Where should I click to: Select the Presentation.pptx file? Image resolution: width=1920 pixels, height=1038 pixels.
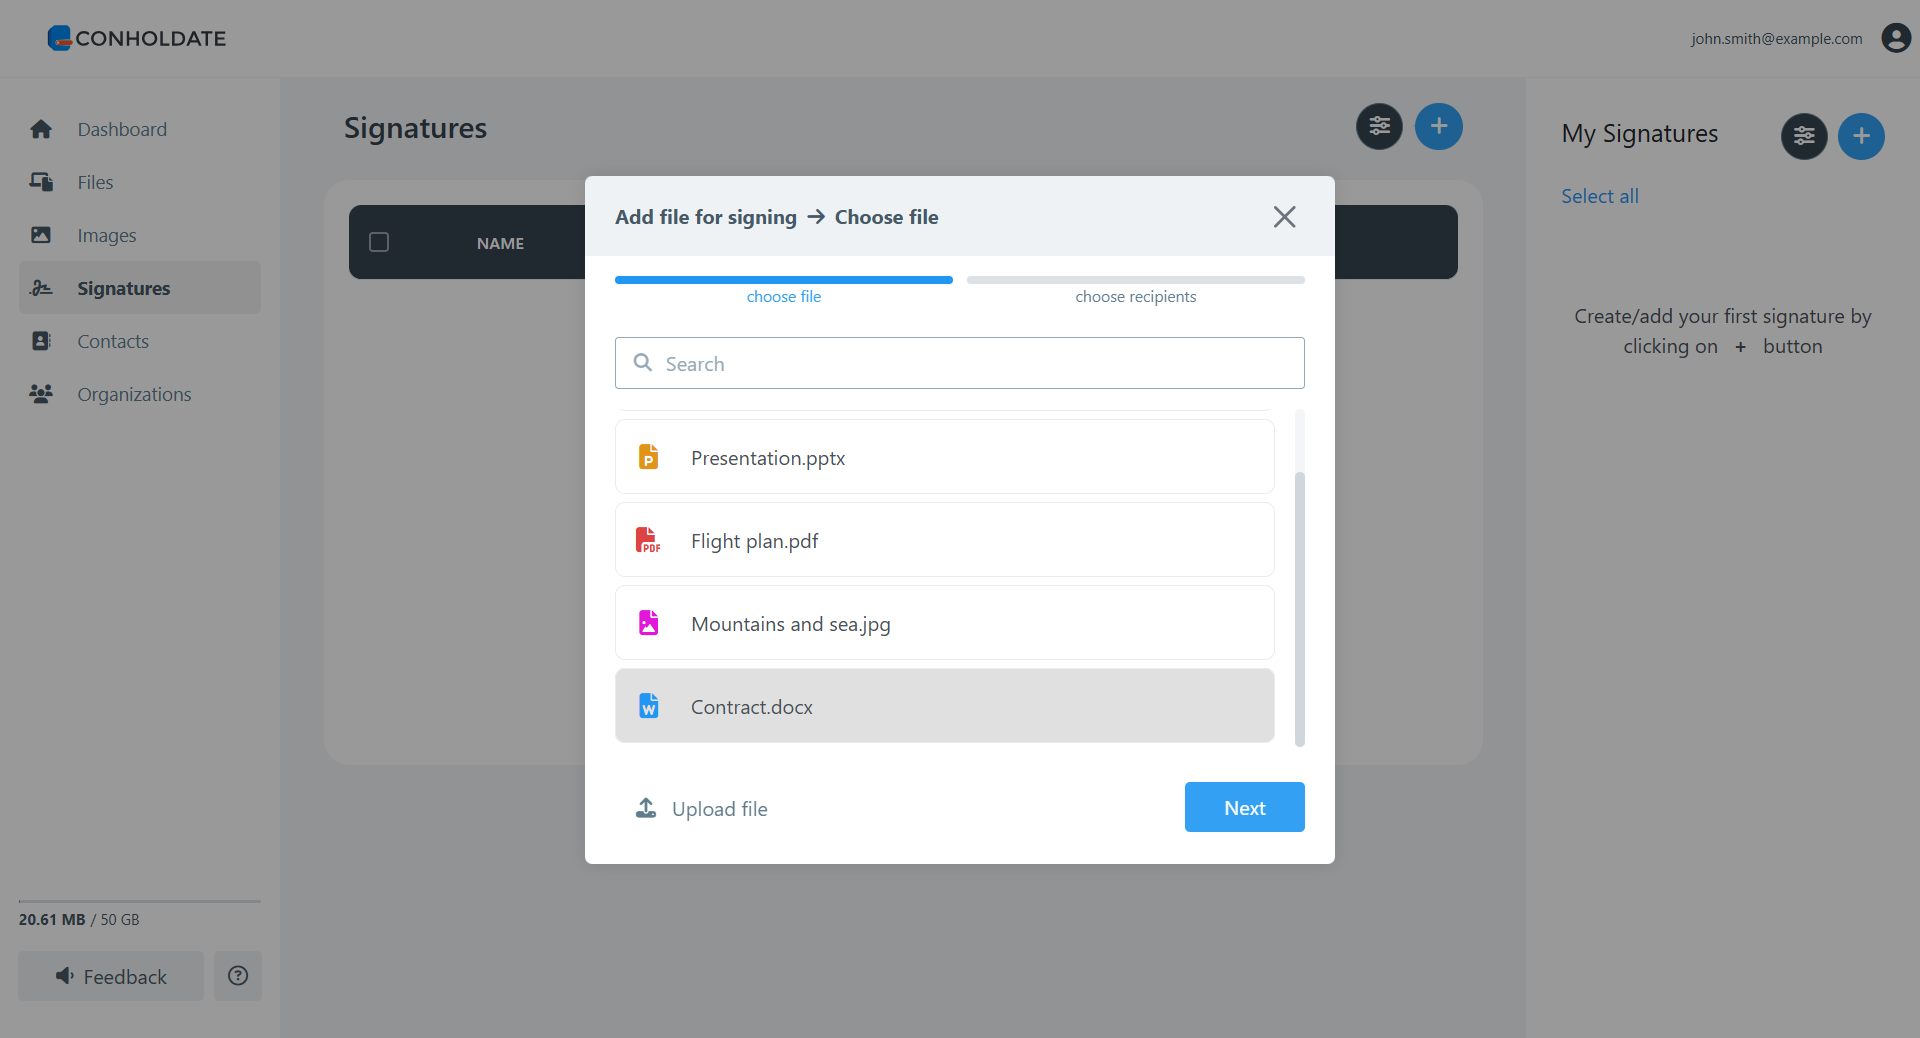pyautogui.click(x=944, y=457)
